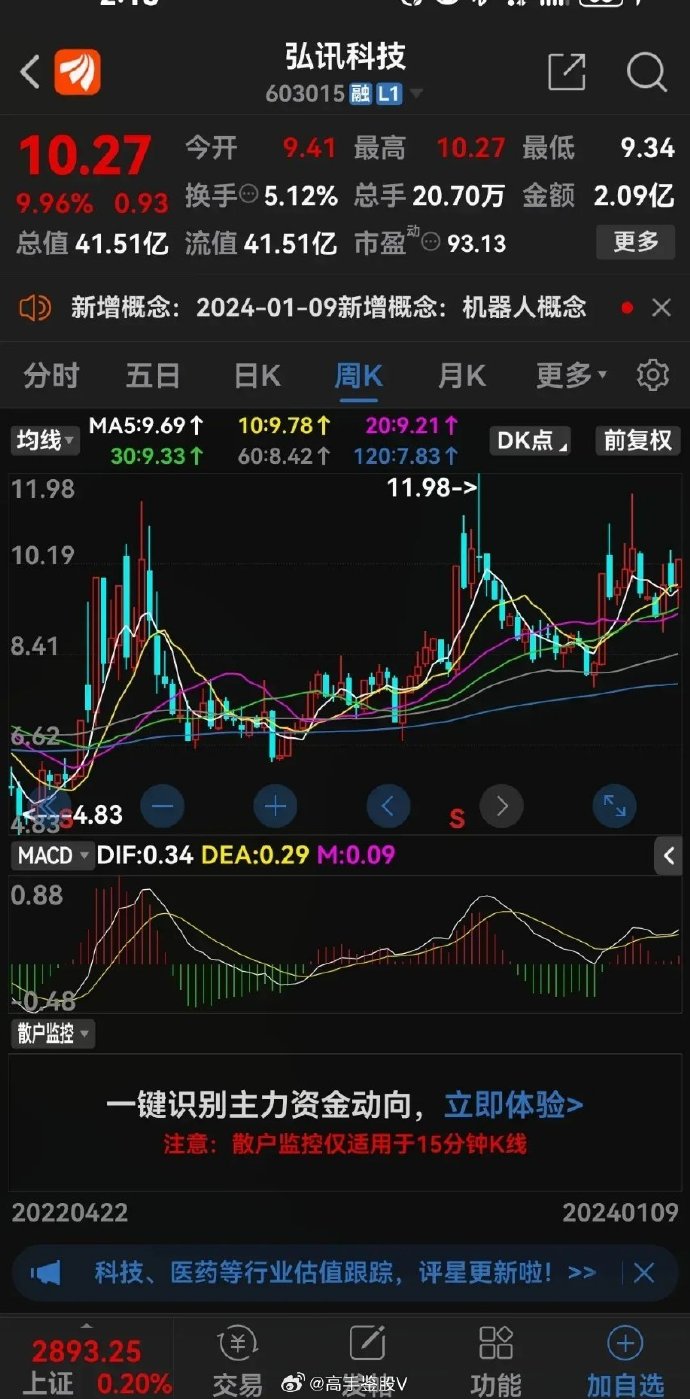Viewport: 690px width, 1399px height.
Task: Open the MACD indicator dropdown
Action: coord(51,855)
